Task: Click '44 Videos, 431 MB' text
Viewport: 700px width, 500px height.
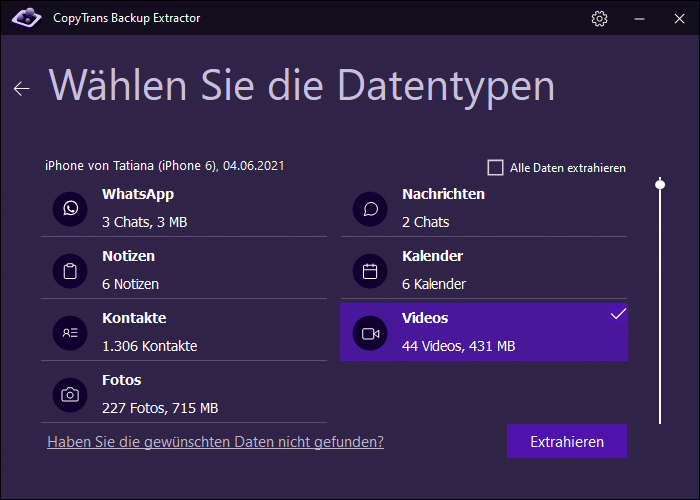Action: [x=458, y=346]
